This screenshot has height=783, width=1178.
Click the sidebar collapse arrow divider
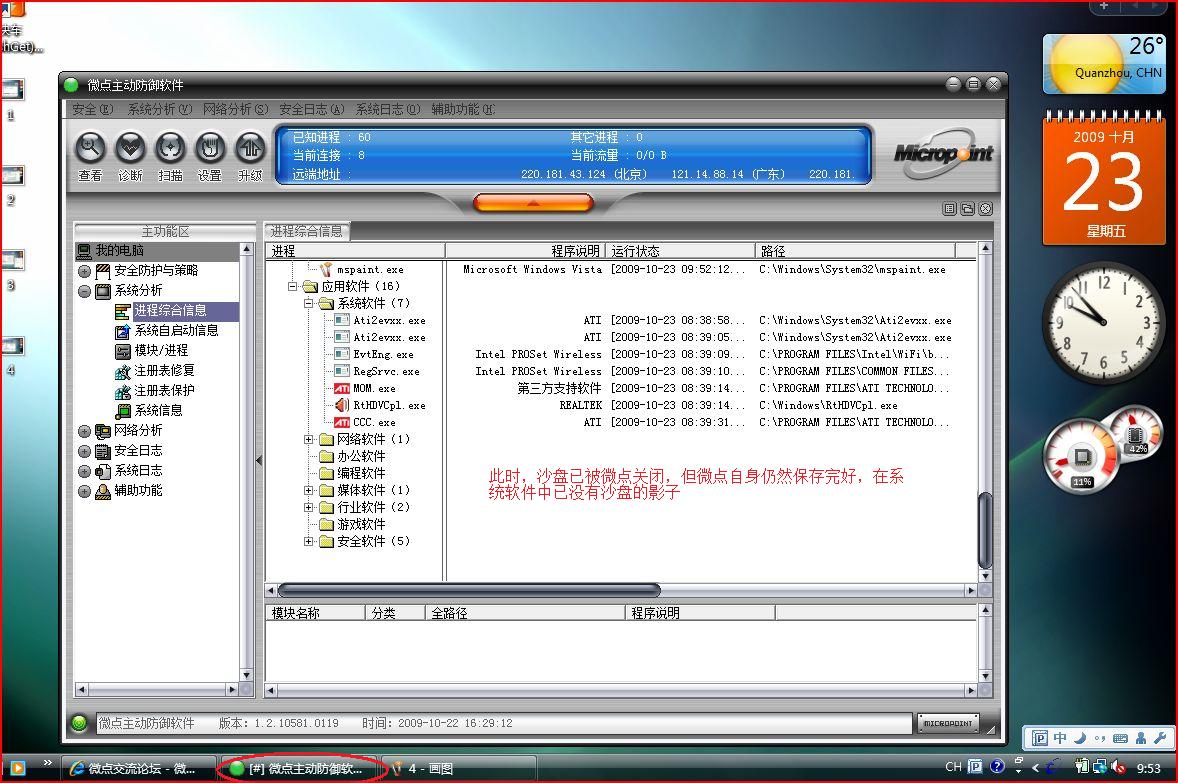click(x=259, y=460)
